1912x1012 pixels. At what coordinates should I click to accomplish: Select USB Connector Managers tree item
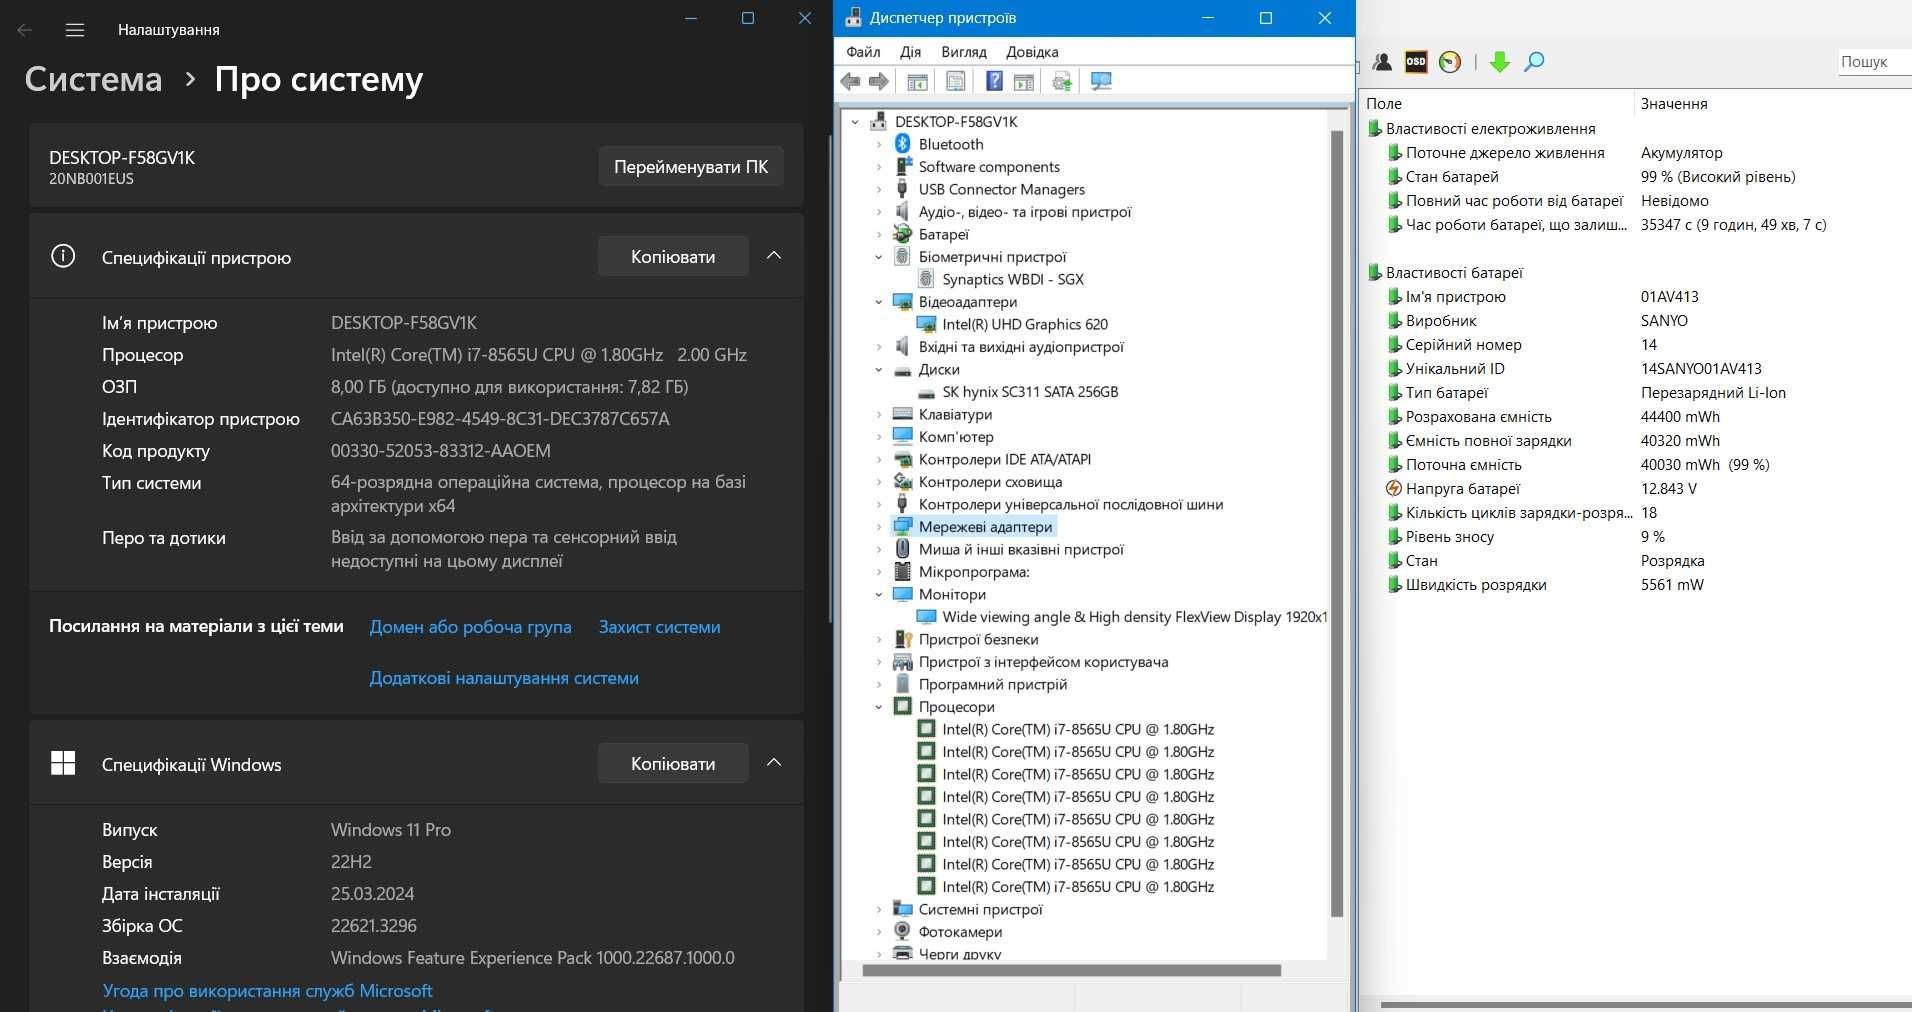point(1001,189)
